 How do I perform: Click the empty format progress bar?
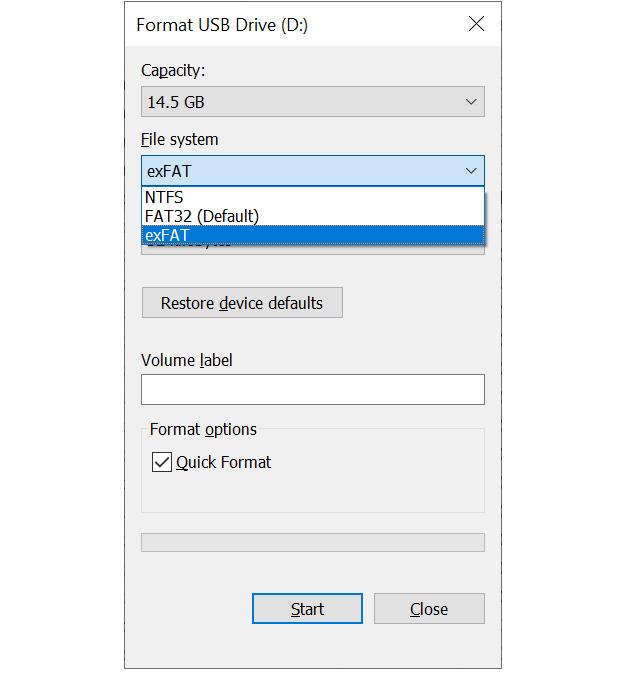click(313, 542)
